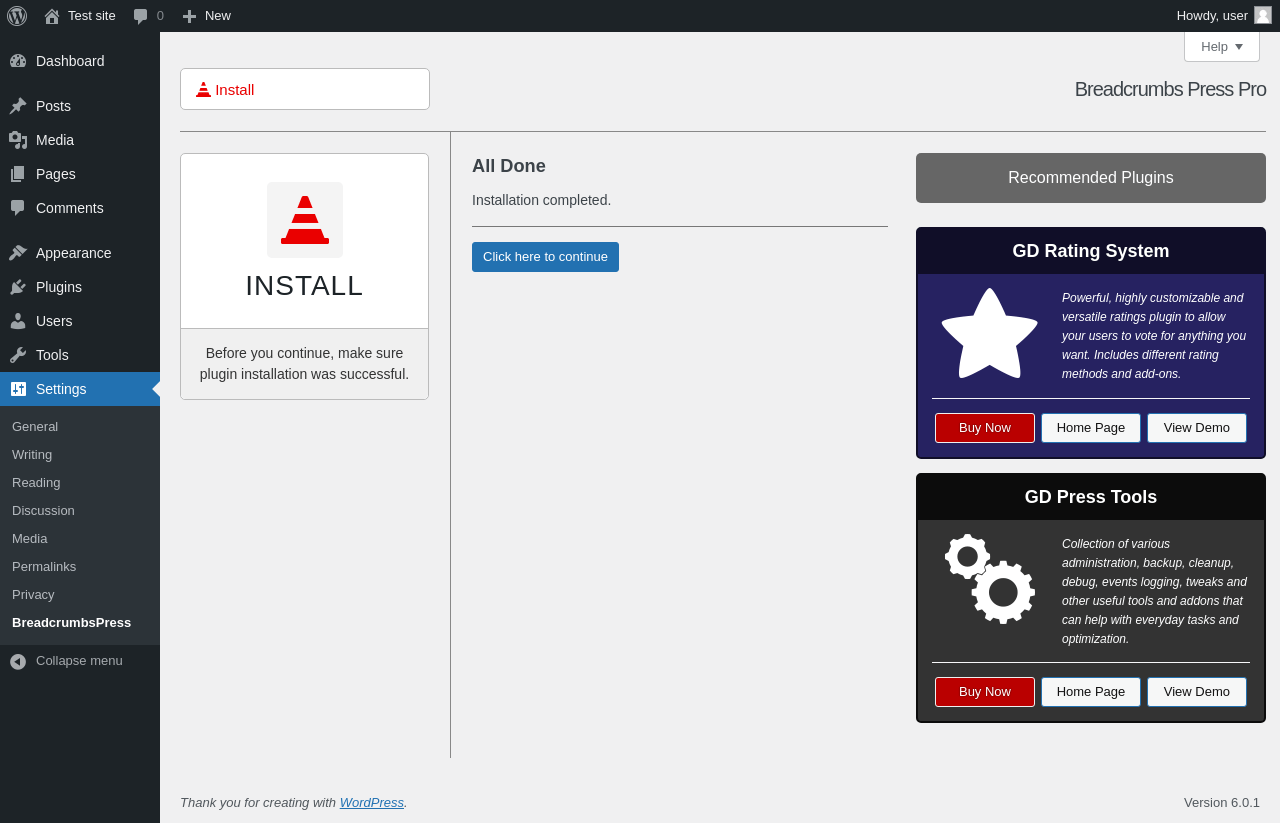This screenshot has width=1280, height=823.
Task: Open the Test site home link
Action: (x=80, y=16)
